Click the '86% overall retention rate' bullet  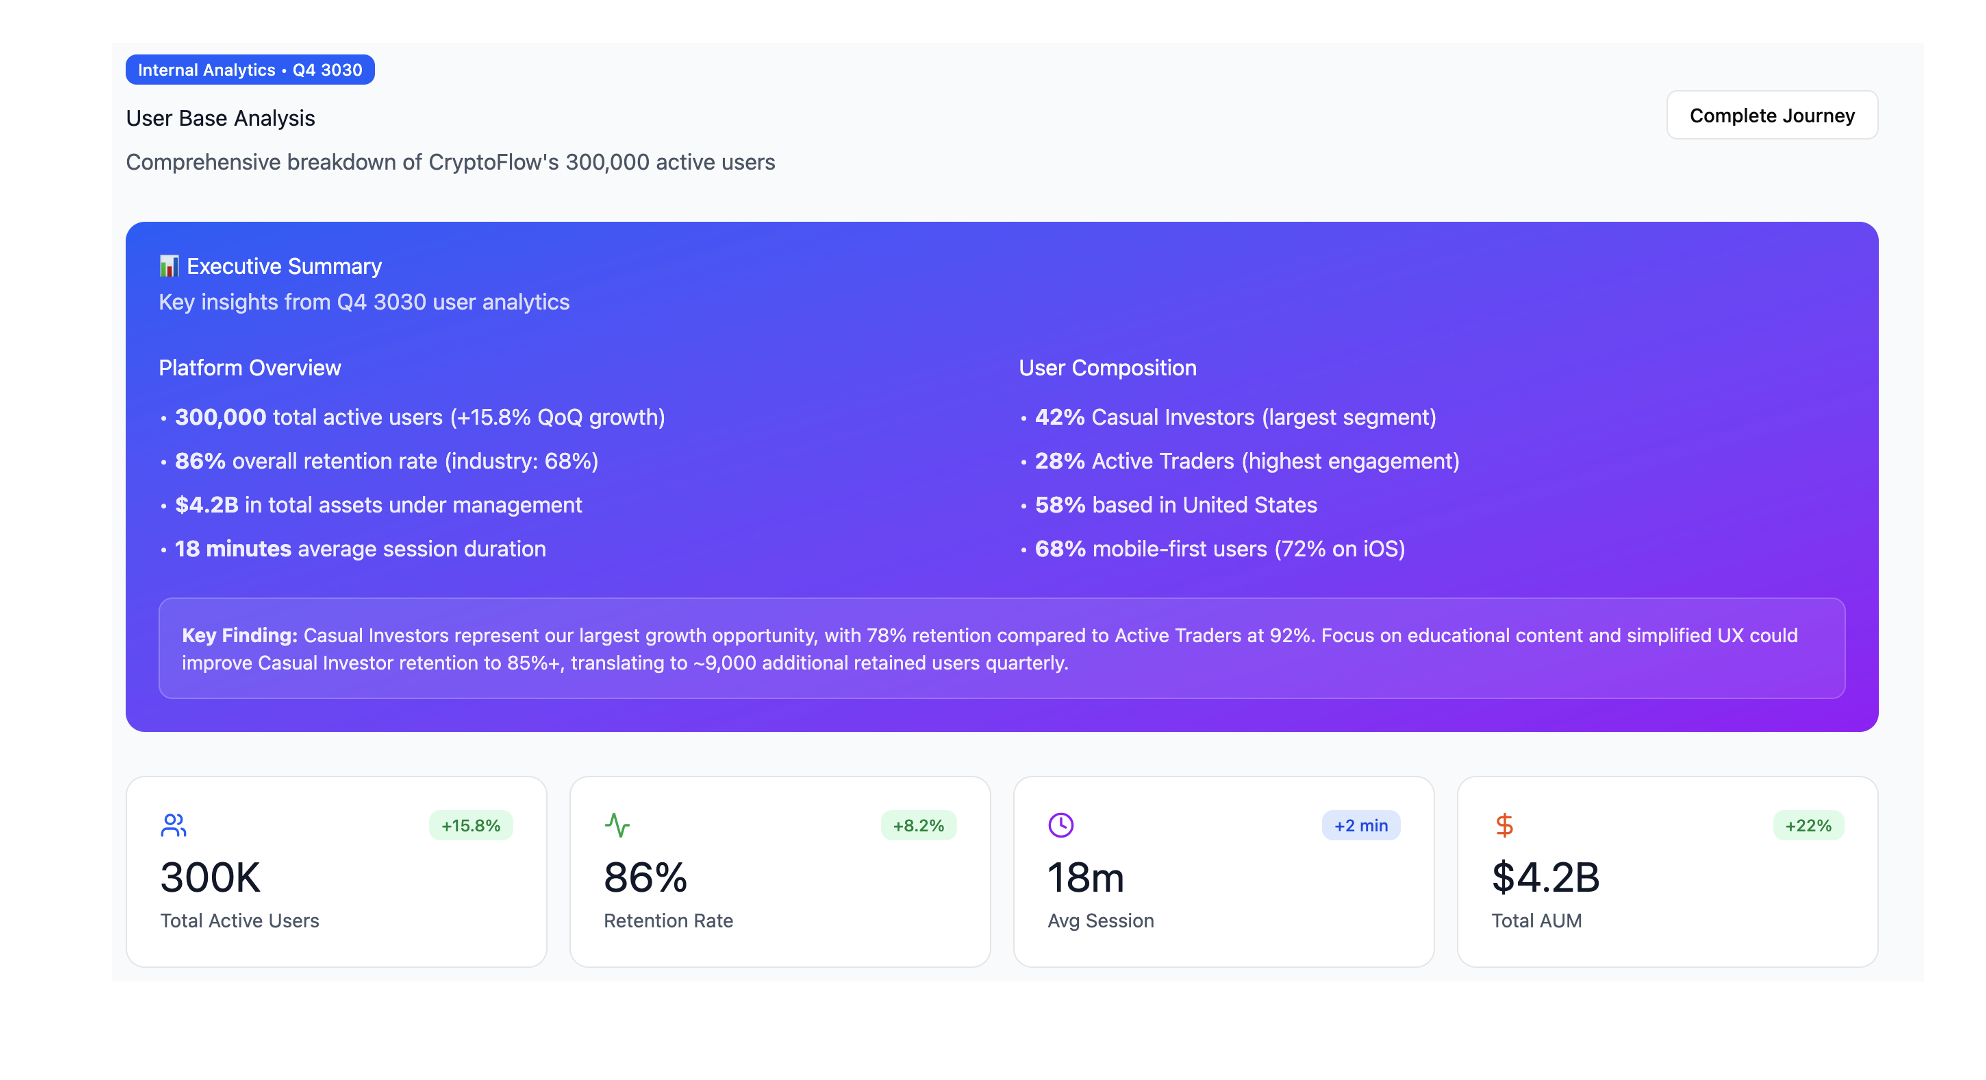tap(379, 461)
